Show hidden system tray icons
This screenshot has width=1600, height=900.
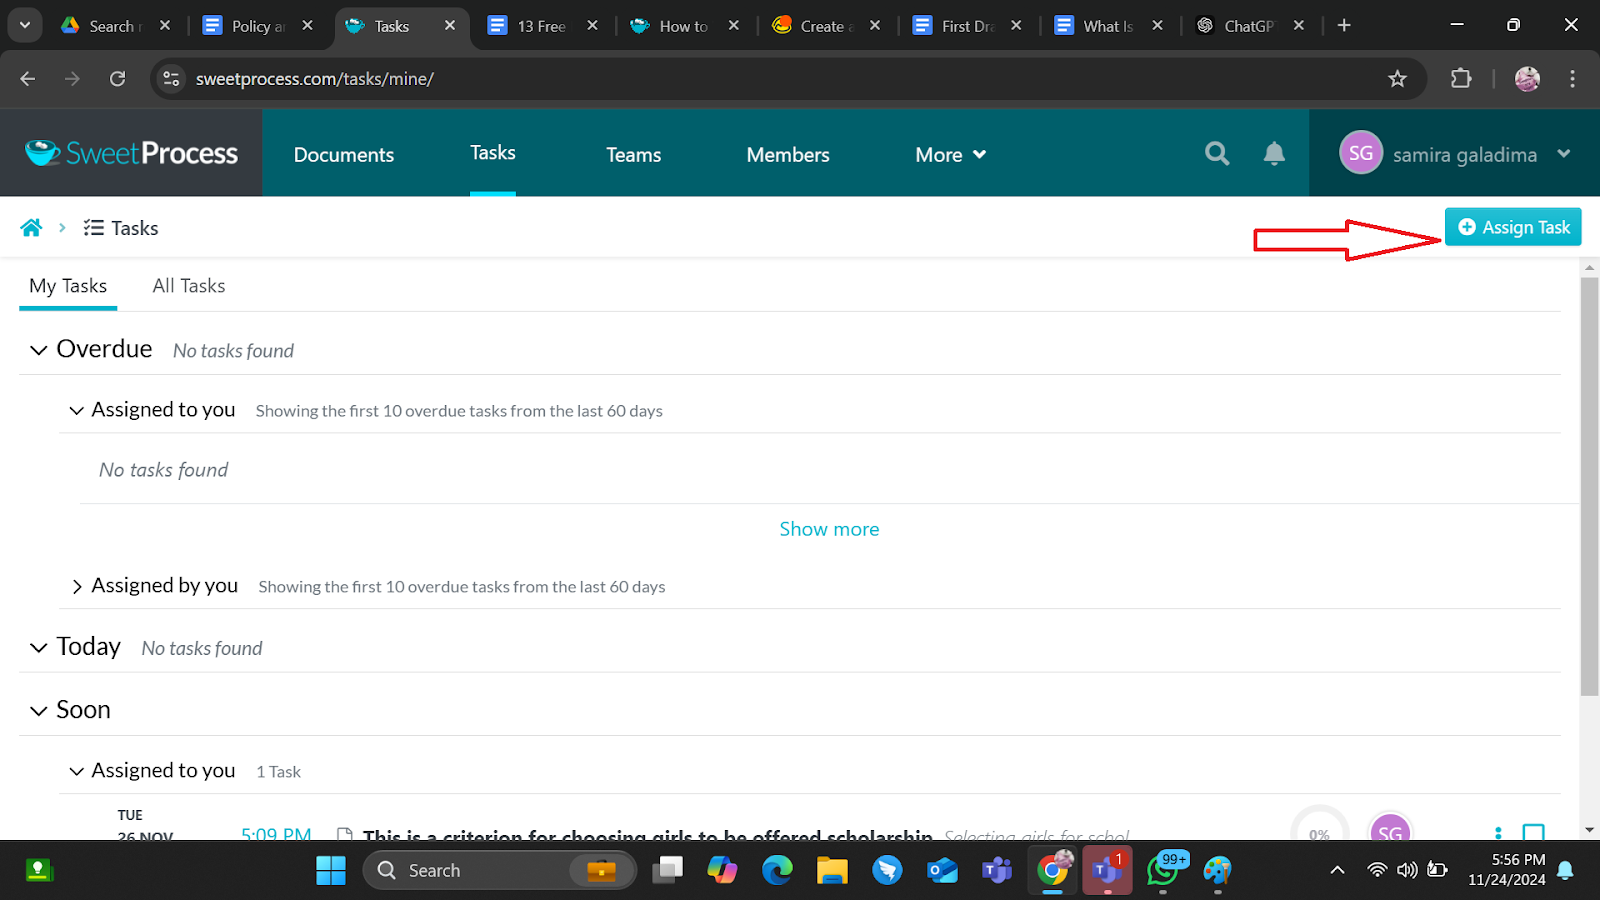pos(1337,870)
